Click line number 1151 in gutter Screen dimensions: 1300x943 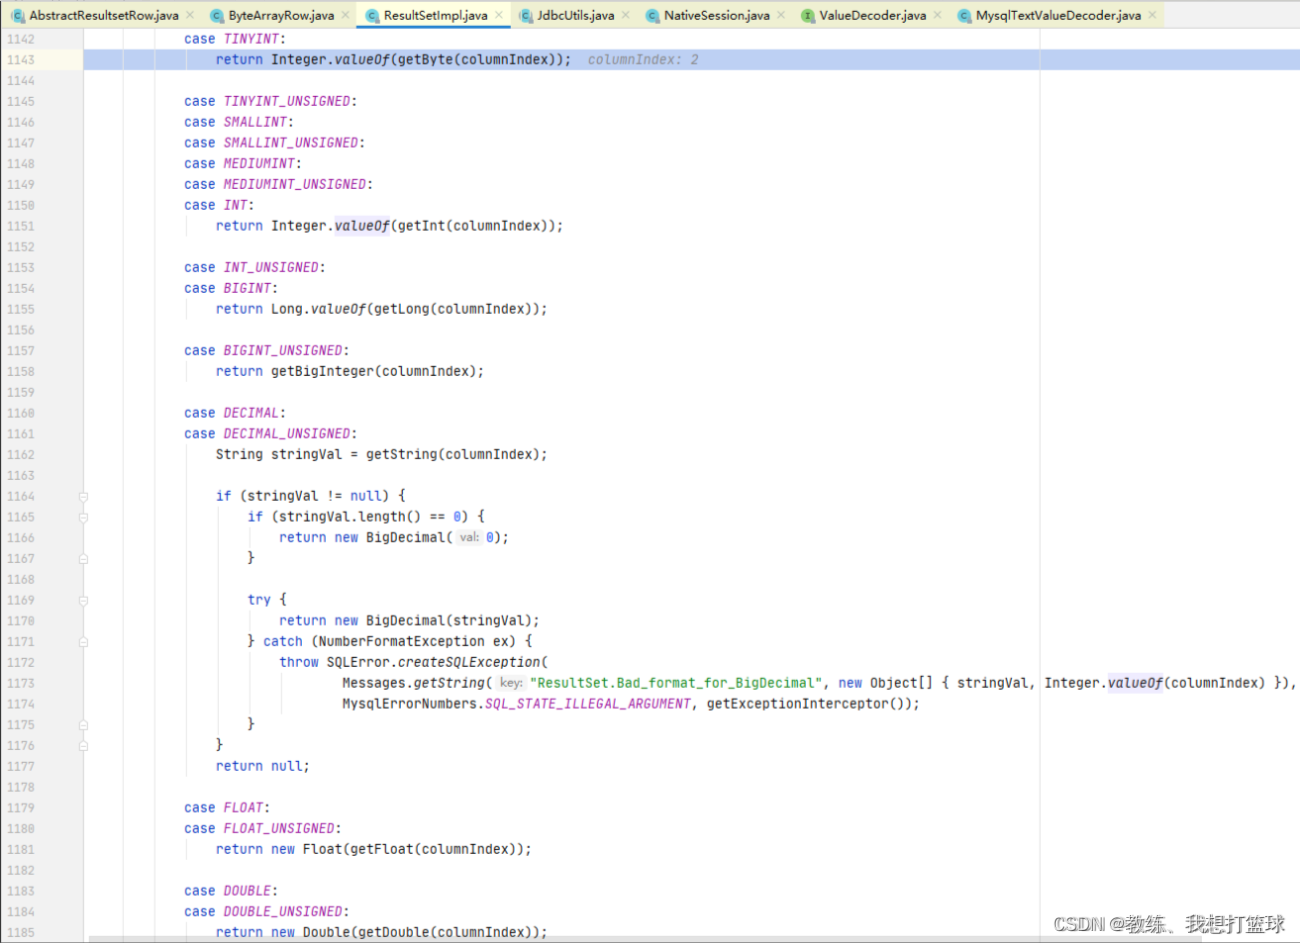click(x=20, y=226)
